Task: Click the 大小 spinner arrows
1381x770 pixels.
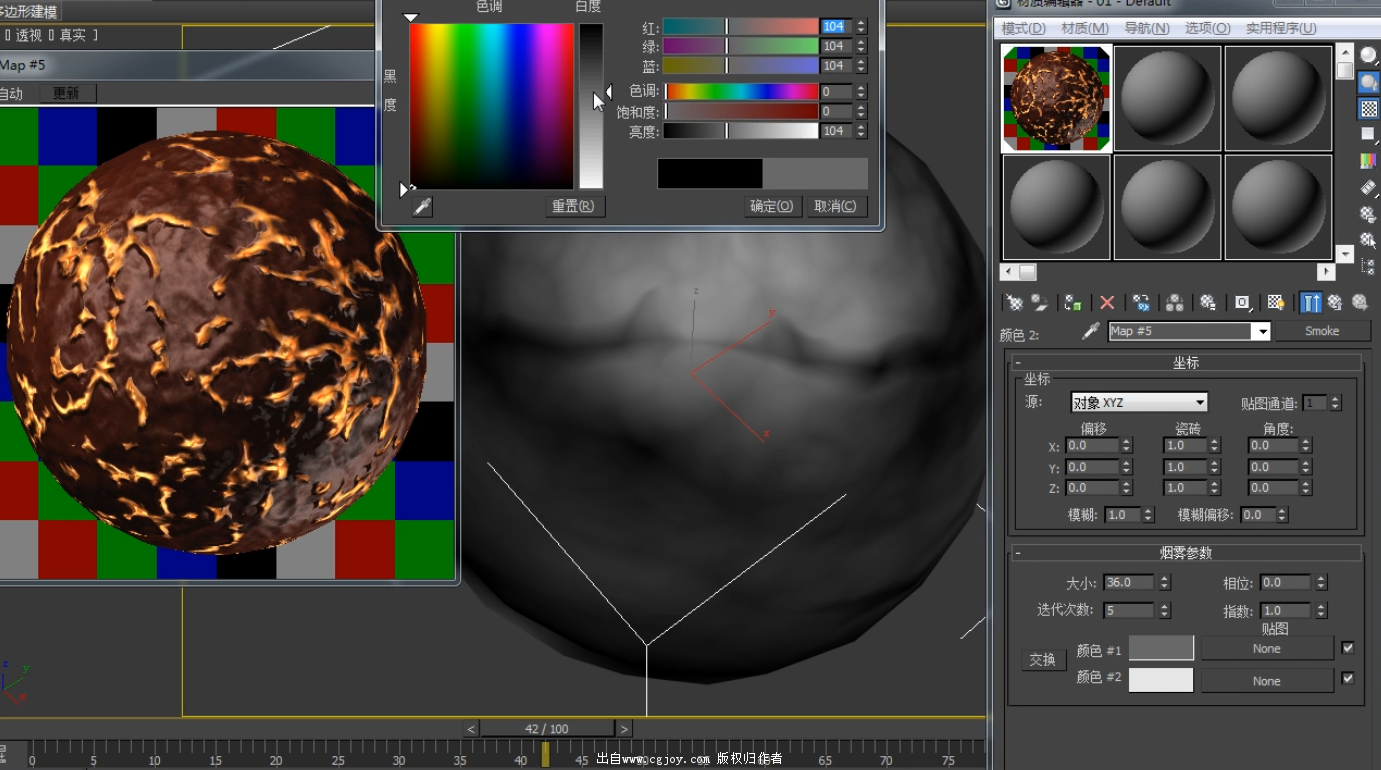Action: (x=1165, y=582)
